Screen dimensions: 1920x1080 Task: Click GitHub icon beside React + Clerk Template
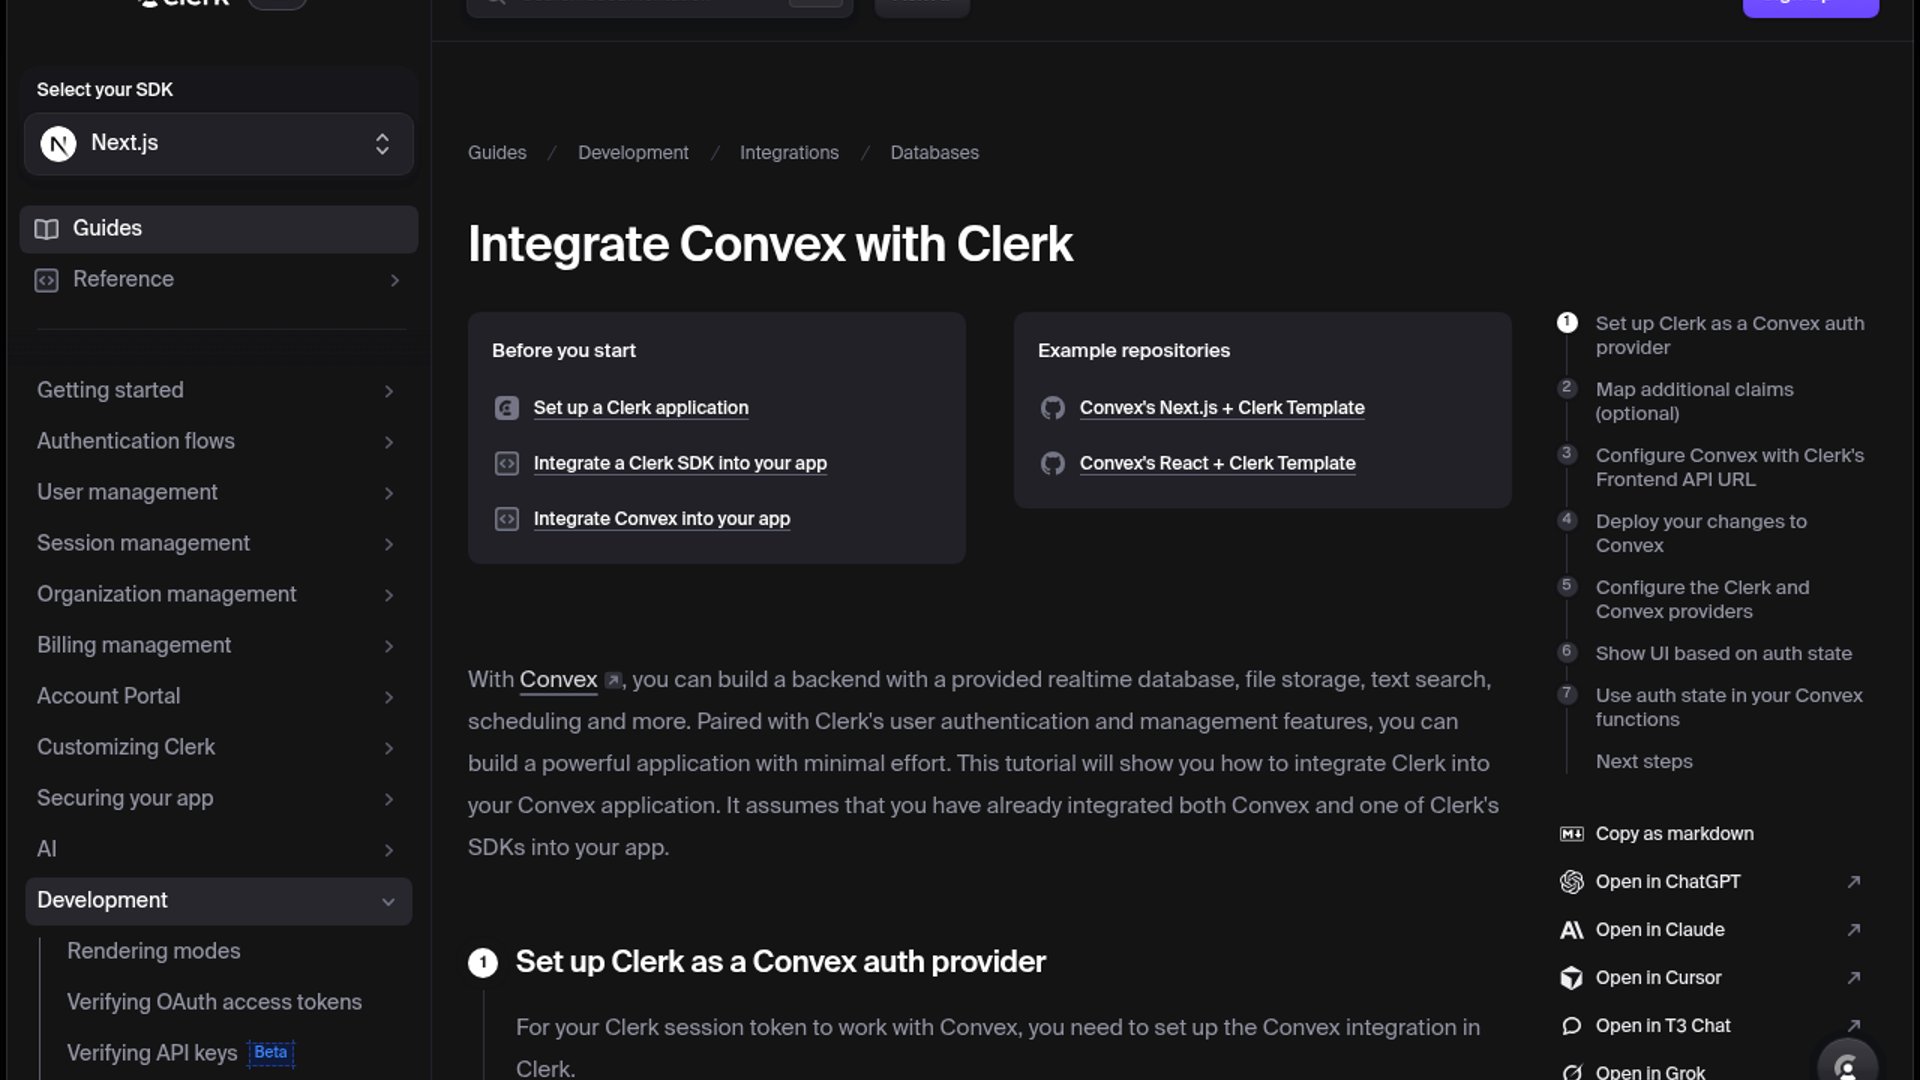click(1052, 464)
